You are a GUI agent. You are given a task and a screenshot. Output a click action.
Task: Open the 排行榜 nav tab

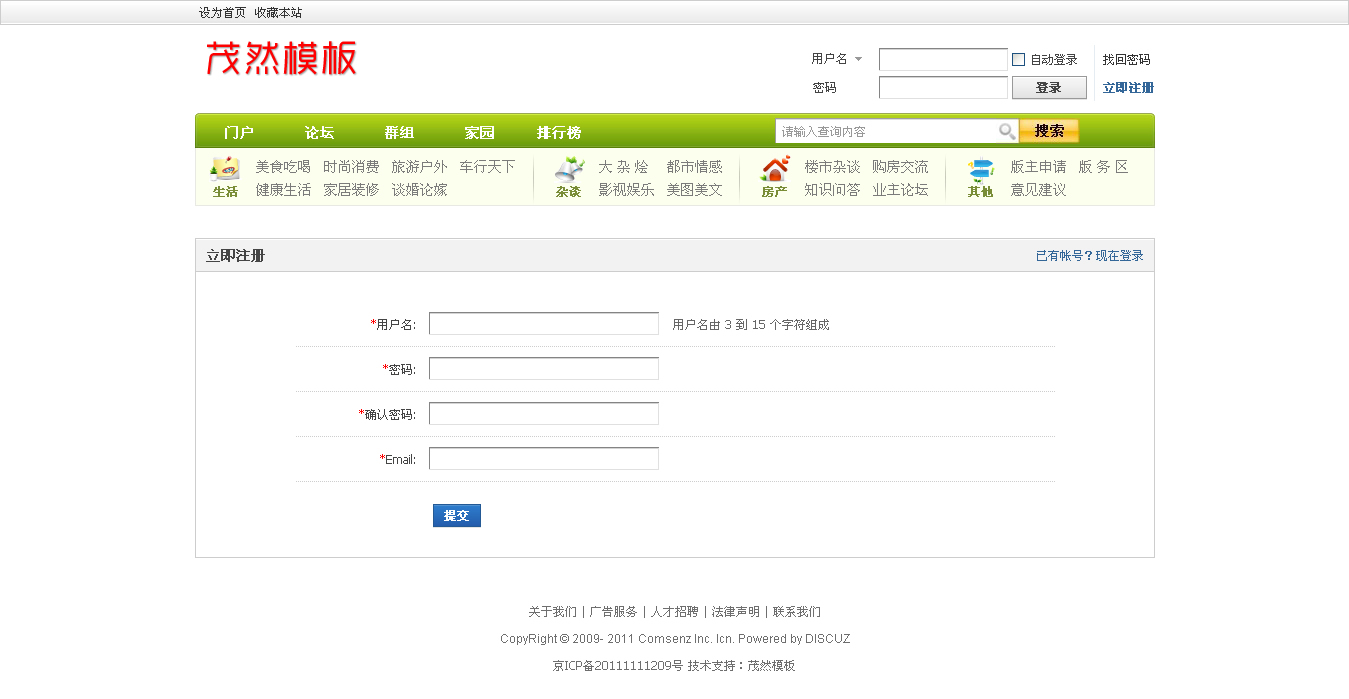(559, 132)
